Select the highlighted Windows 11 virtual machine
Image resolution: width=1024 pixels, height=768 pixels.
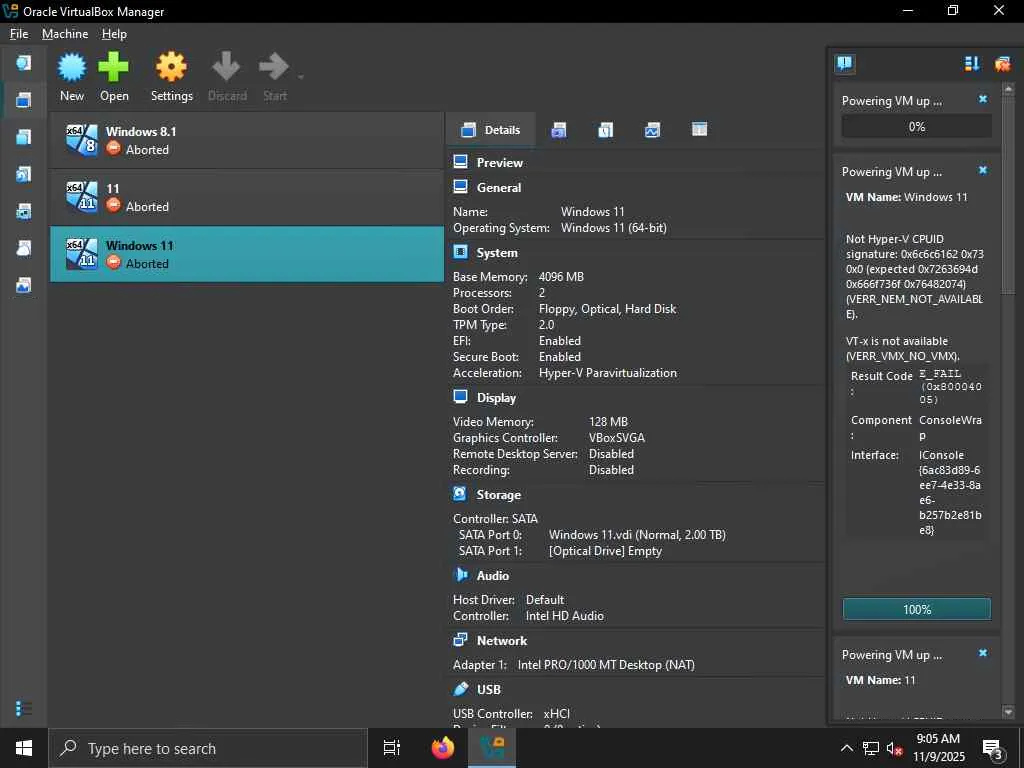tap(247, 254)
